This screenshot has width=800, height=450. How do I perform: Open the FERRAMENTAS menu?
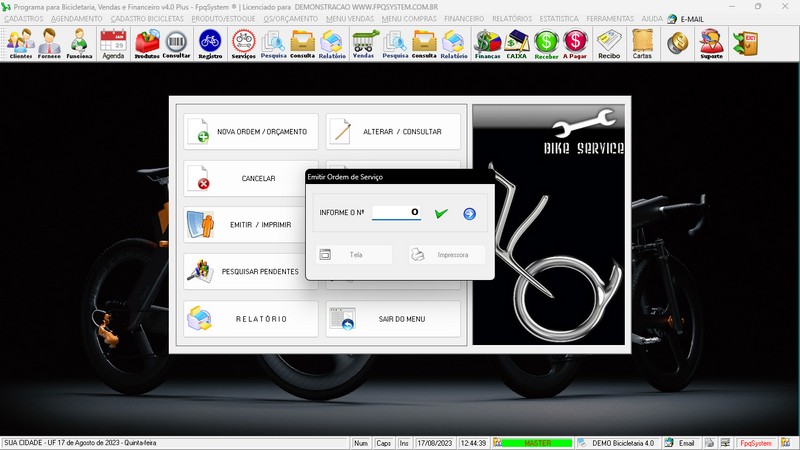tap(610, 18)
